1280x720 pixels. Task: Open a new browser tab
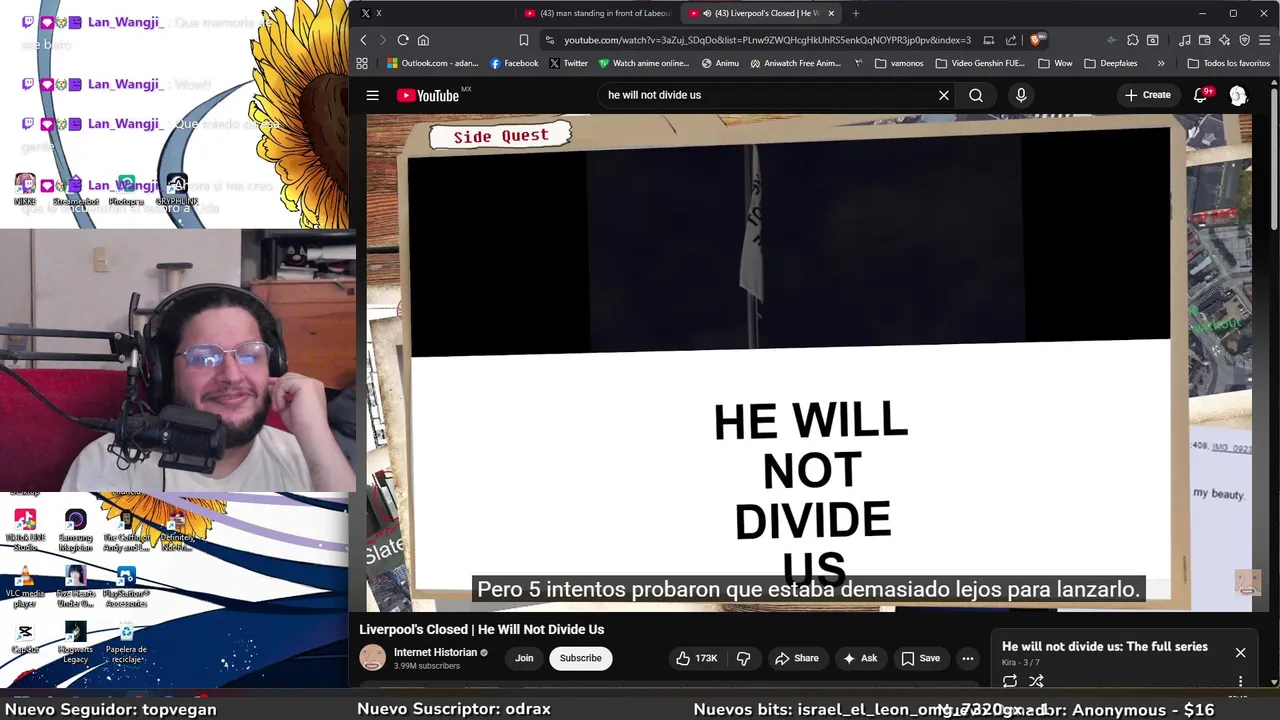pos(855,13)
